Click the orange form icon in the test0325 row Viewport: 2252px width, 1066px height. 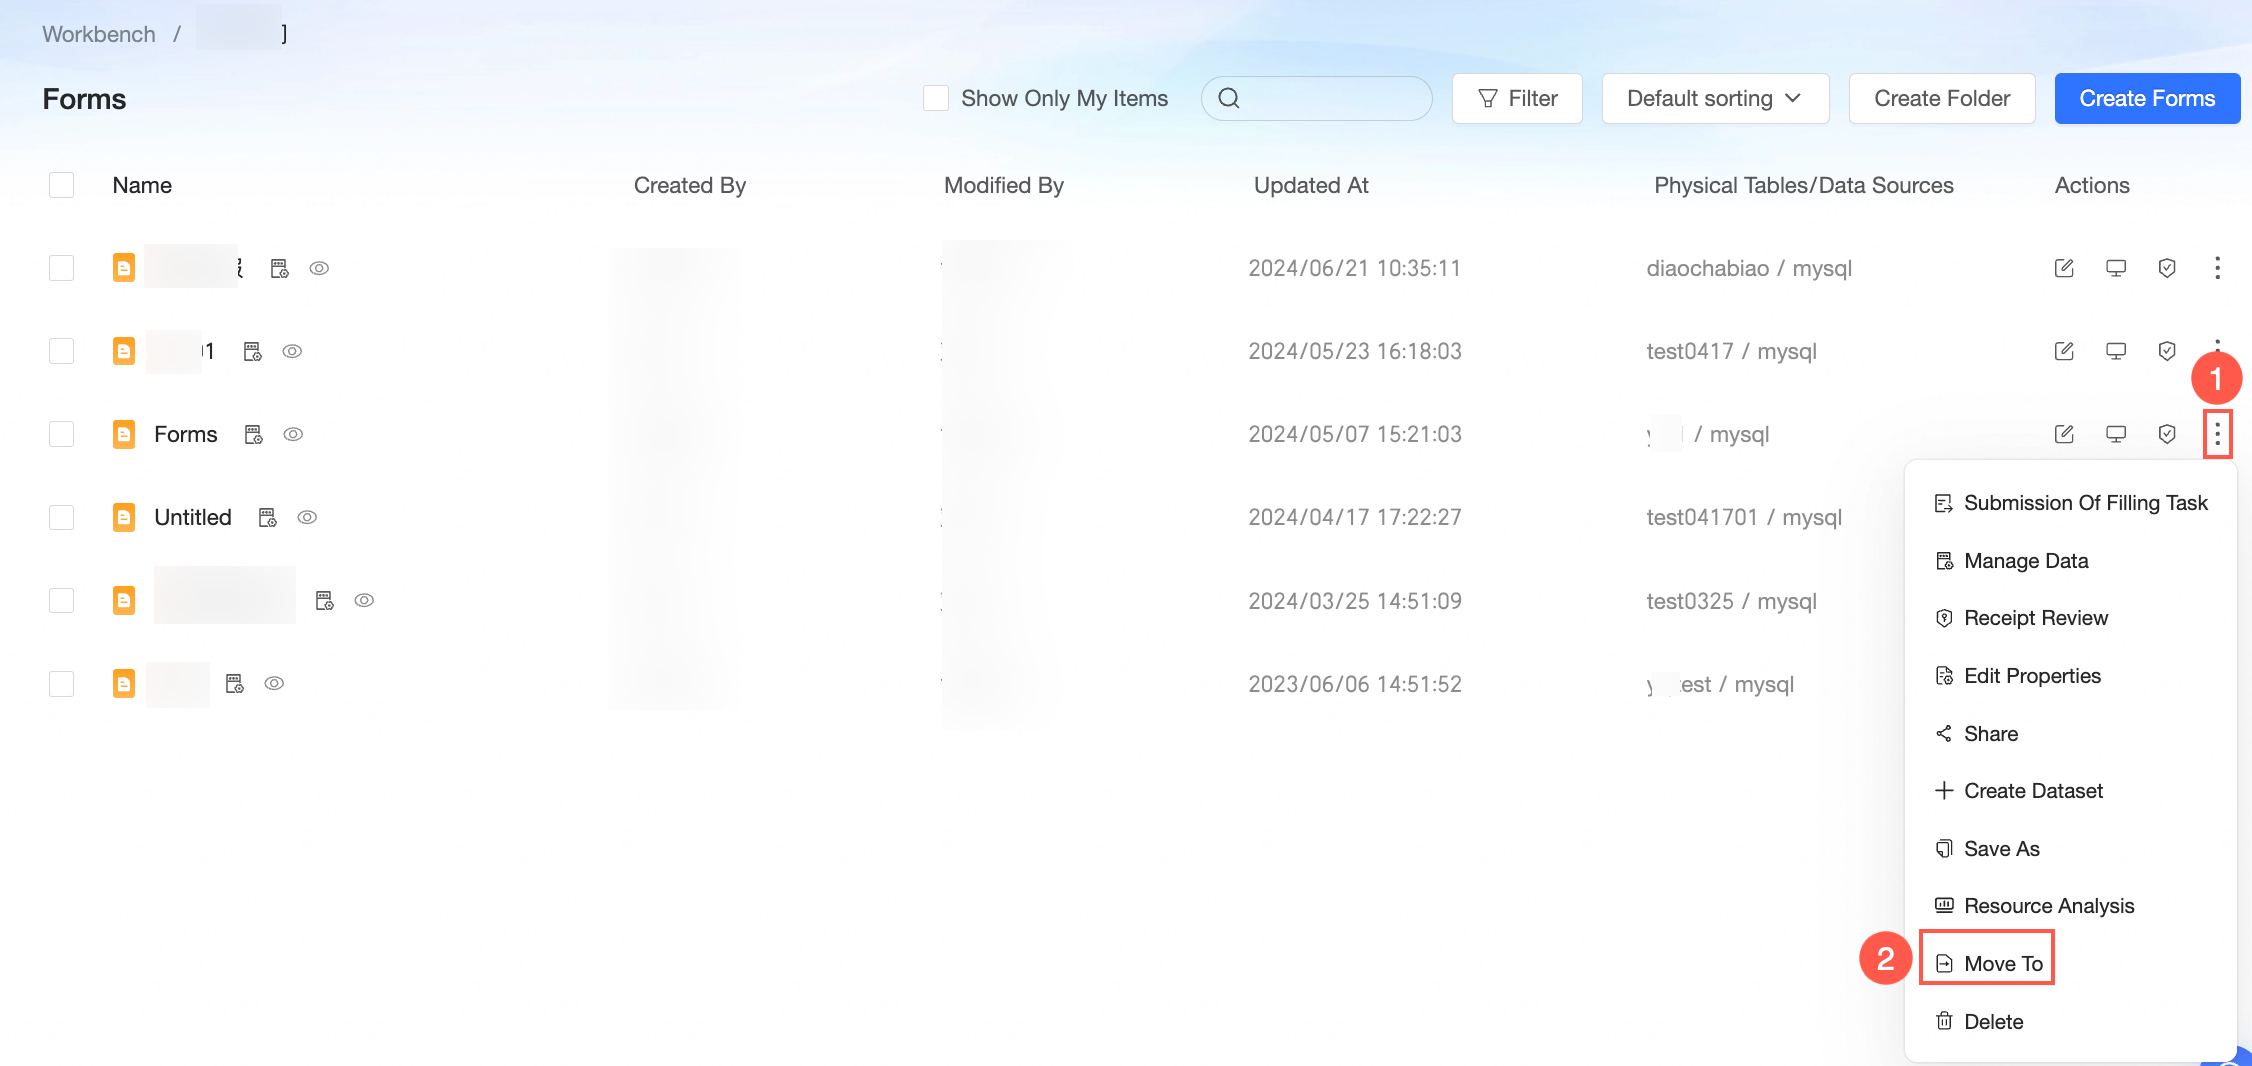(x=124, y=600)
